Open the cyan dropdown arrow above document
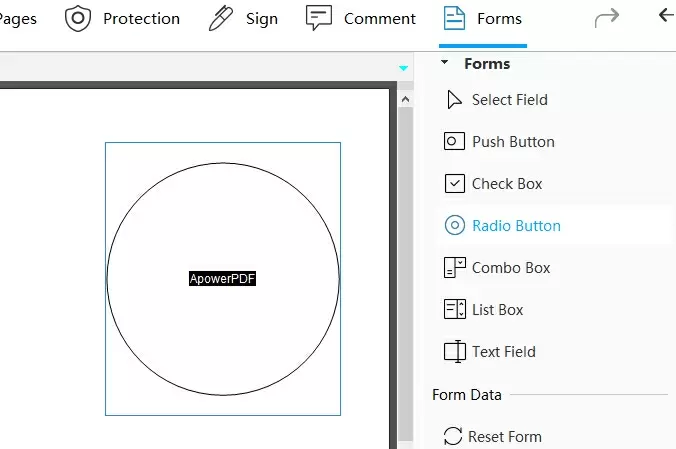 coord(403,68)
